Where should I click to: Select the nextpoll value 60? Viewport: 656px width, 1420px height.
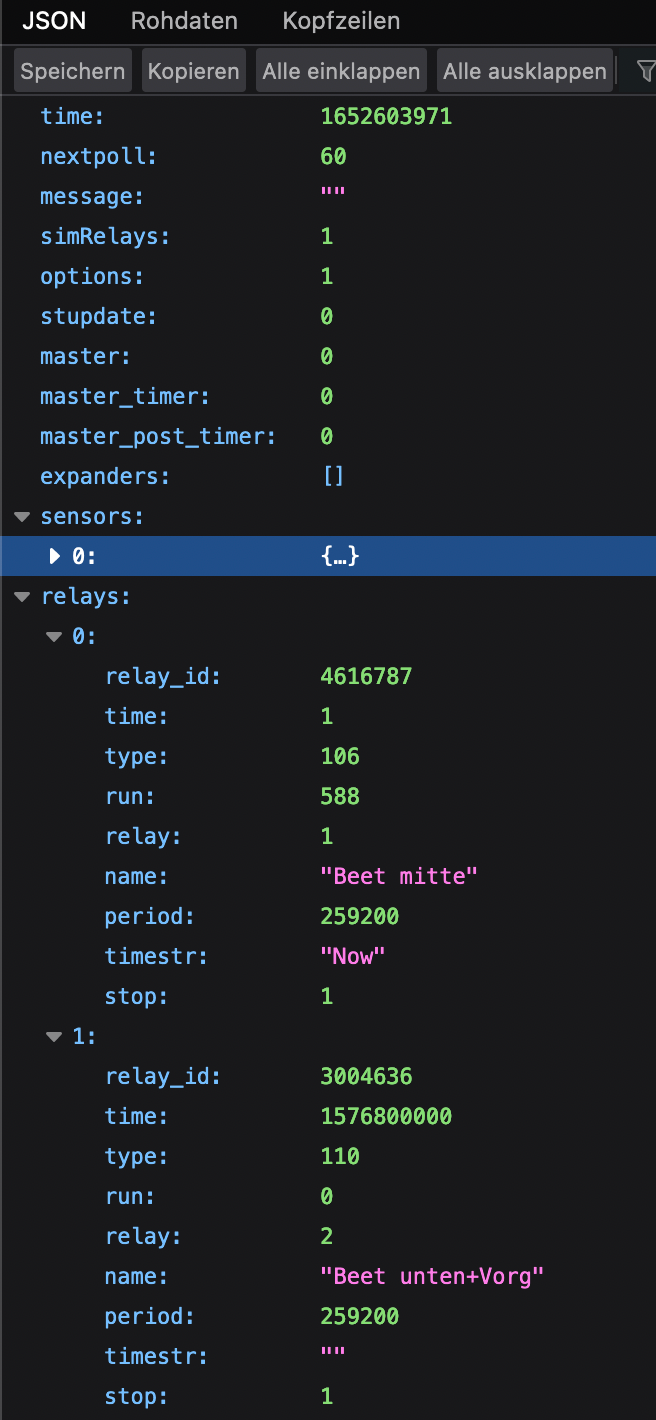pos(334,156)
